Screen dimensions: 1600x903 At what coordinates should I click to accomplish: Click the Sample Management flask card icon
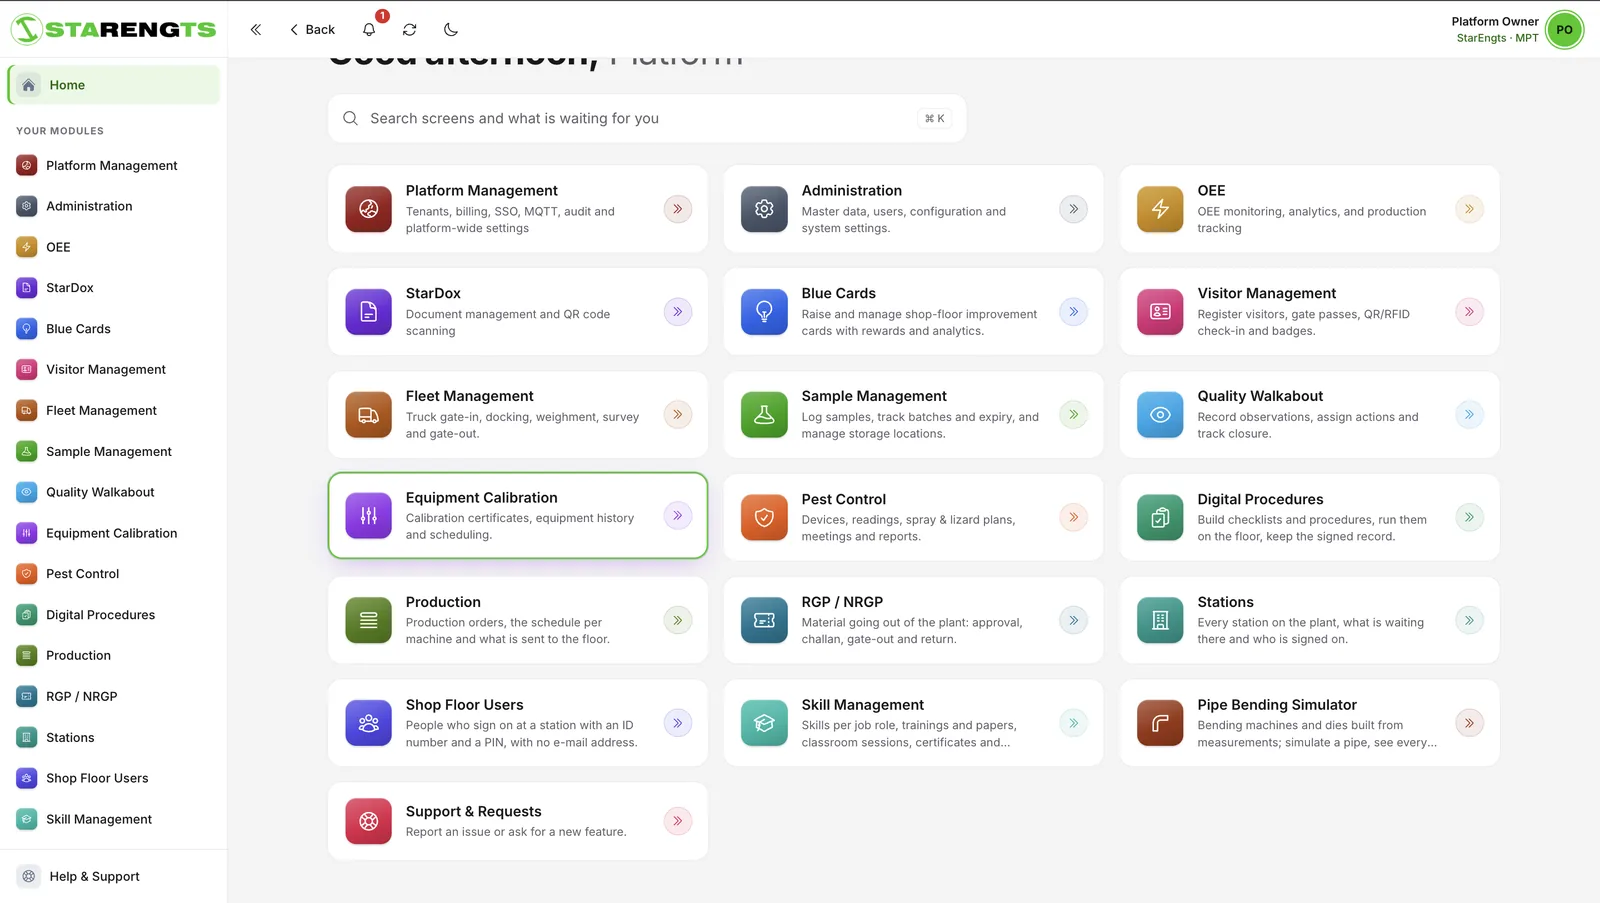(x=764, y=415)
